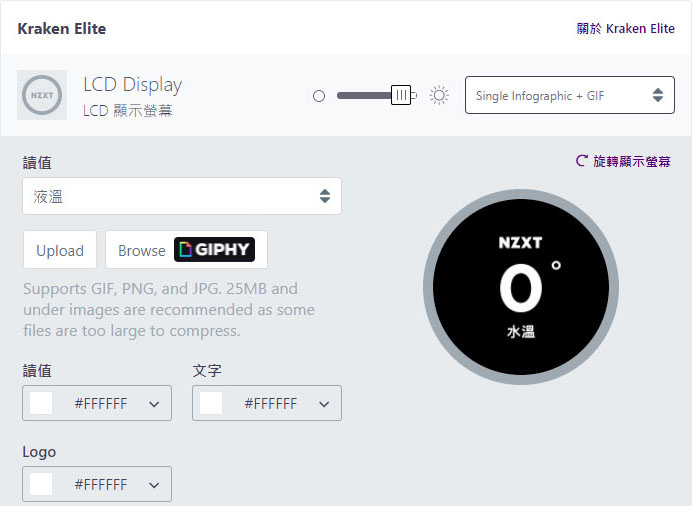Click the white swatch under 文字 color
692x506 pixels.
click(211, 403)
